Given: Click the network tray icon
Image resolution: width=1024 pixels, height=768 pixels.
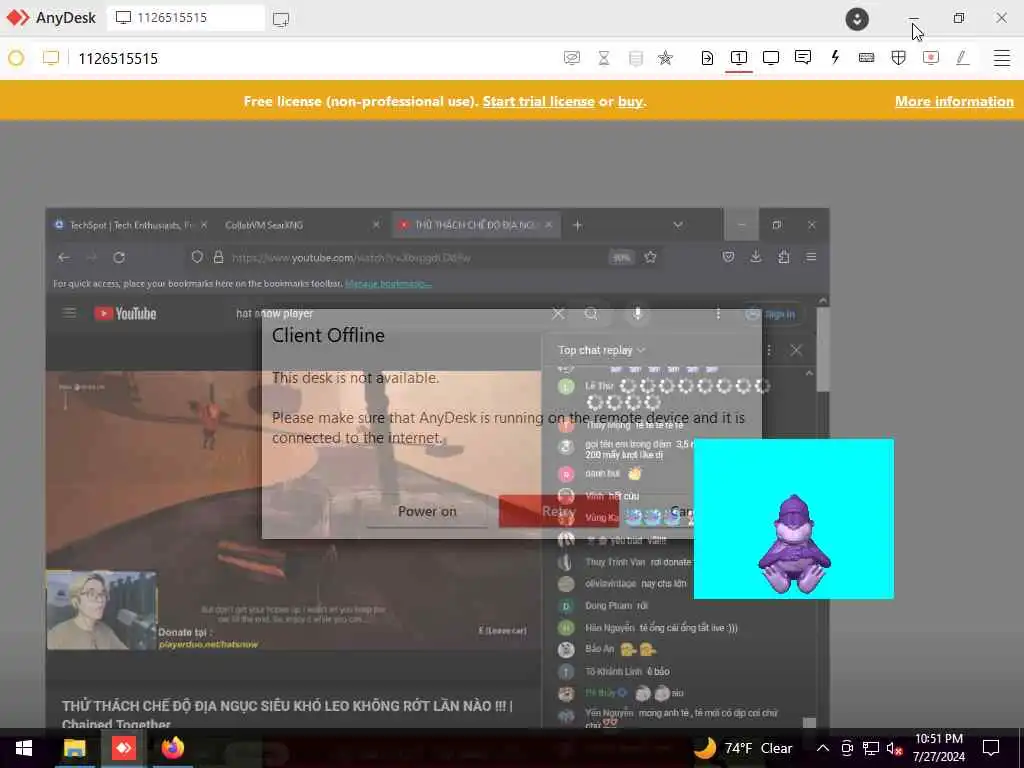Looking at the screenshot, I should (871, 748).
